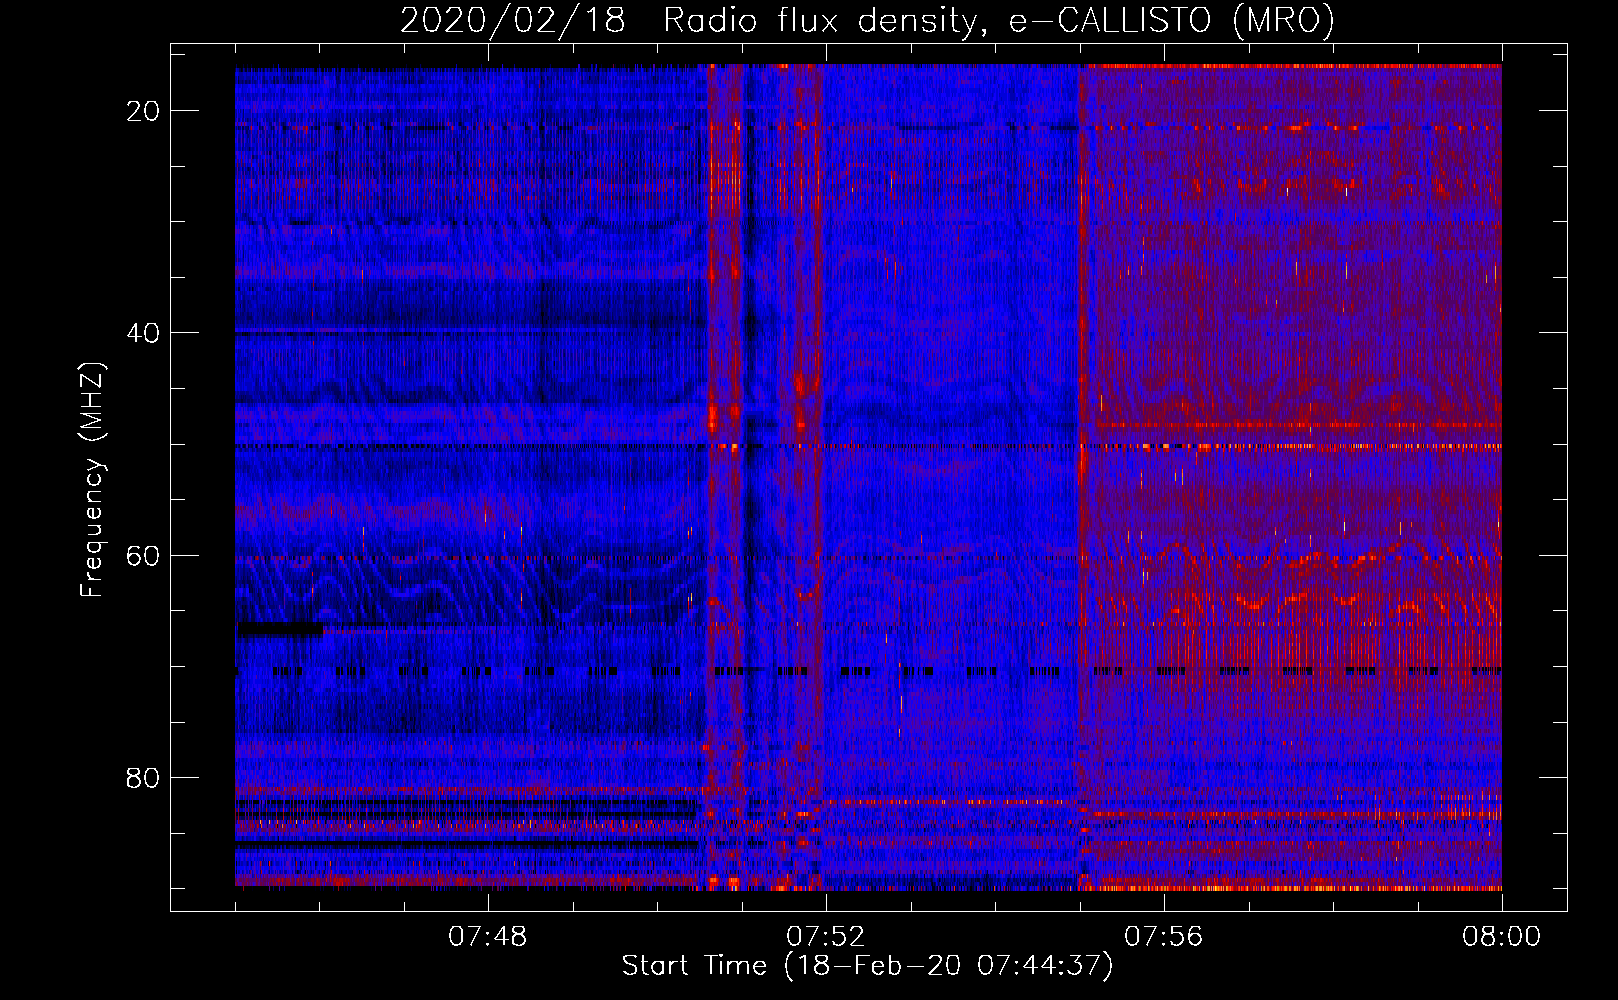1618x1000 pixels.
Task: Click the 07:48 time tick label
Action: [488, 937]
